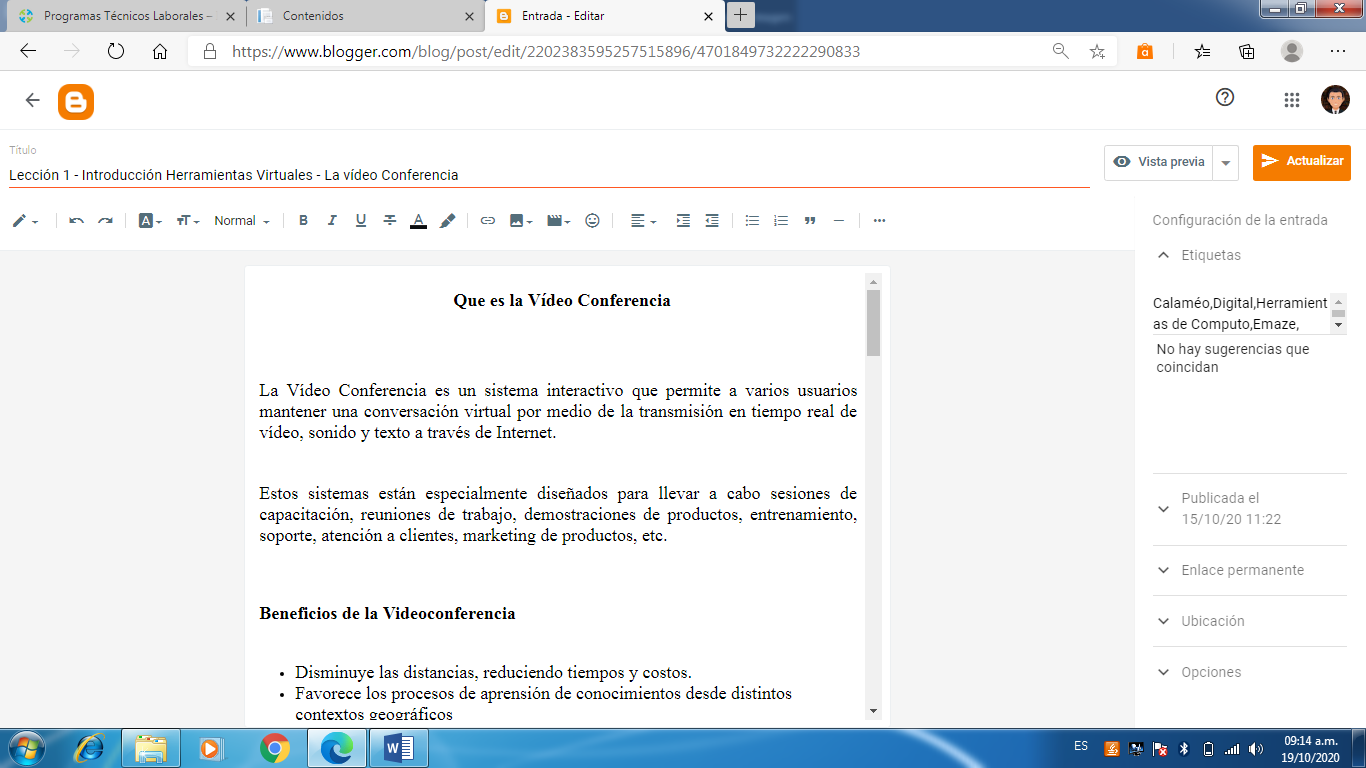This screenshot has height=768, width=1366.
Task: Toggle strikethrough formatting
Action: coord(390,221)
